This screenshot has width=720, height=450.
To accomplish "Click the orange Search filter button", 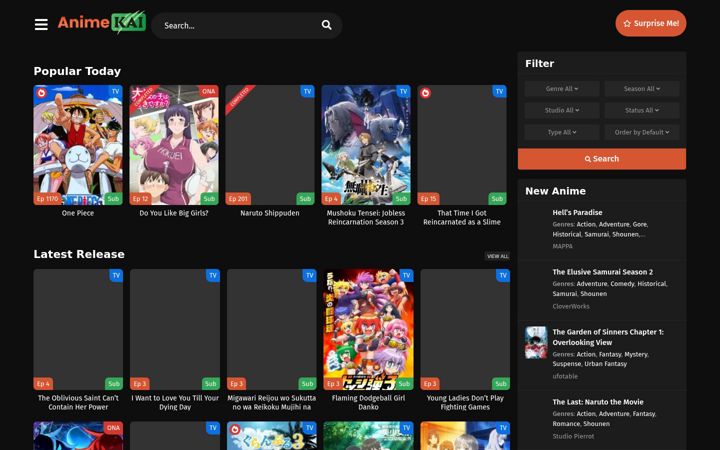I will (602, 159).
